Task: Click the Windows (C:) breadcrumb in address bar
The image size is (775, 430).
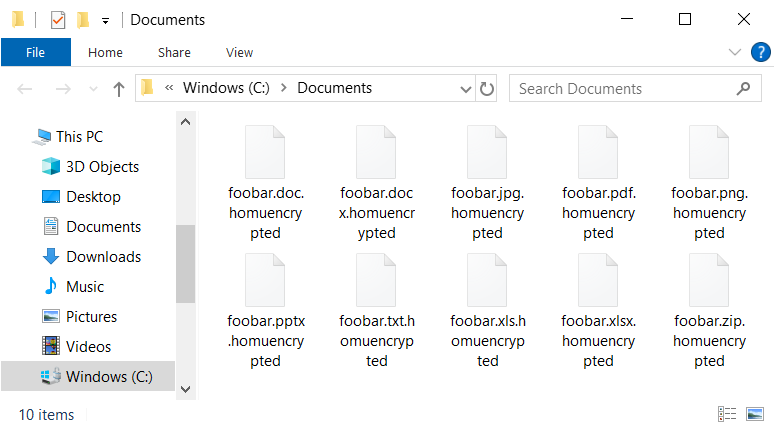Action: tap(226, 88)
